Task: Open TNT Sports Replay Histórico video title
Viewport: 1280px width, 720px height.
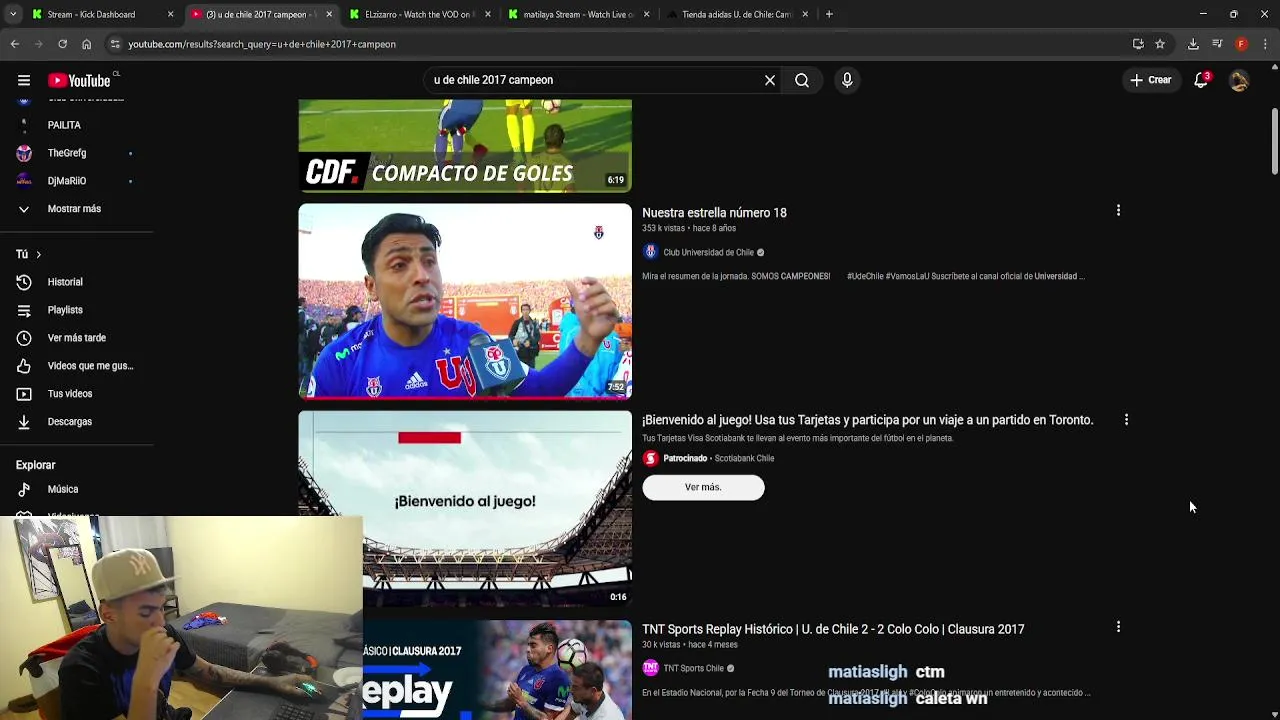Action: [833, 629]
